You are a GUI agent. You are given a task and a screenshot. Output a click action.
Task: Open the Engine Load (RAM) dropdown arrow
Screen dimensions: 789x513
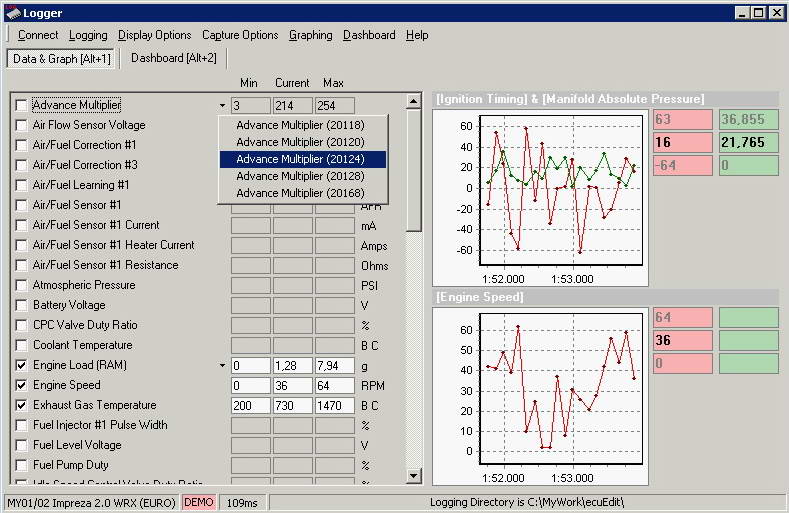[x=222, y=365]
